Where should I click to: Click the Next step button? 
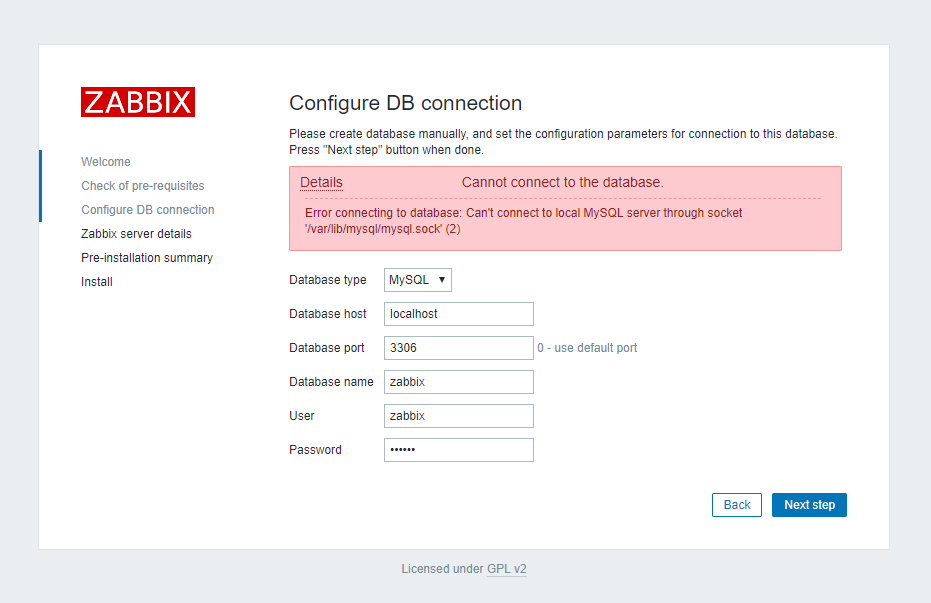click(808, 504)
